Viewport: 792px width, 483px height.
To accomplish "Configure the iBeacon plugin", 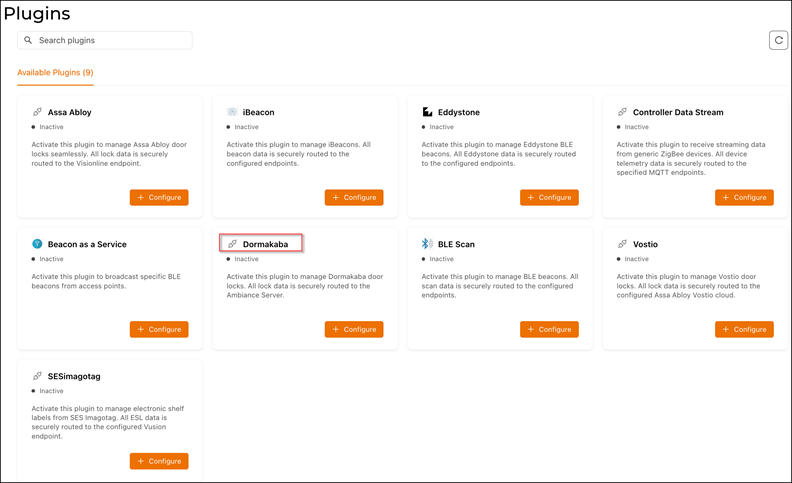I will click(354, 198).
